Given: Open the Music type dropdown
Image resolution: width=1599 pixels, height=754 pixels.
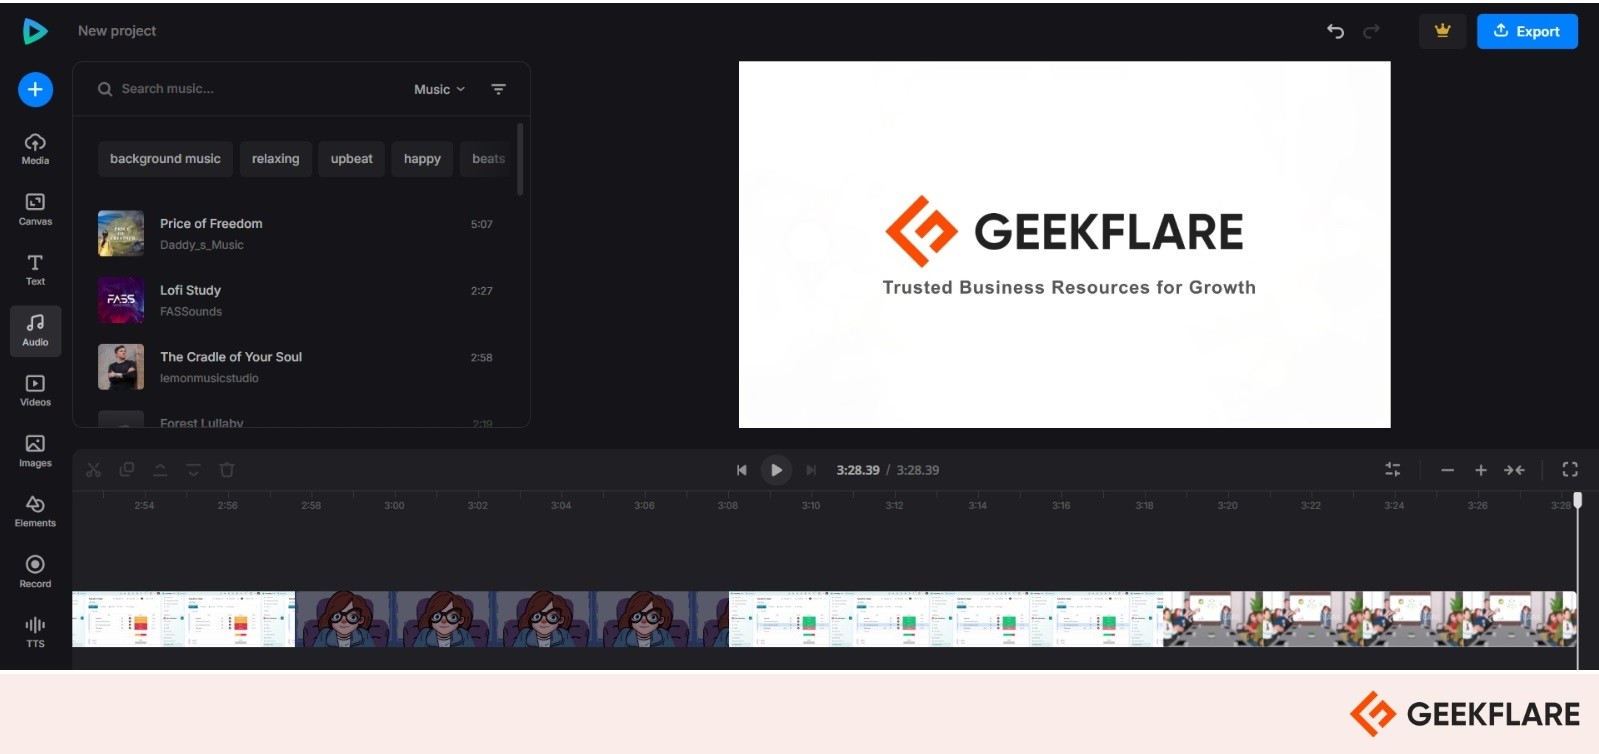Looking at the screenshot, I should [x=439, y=89].
